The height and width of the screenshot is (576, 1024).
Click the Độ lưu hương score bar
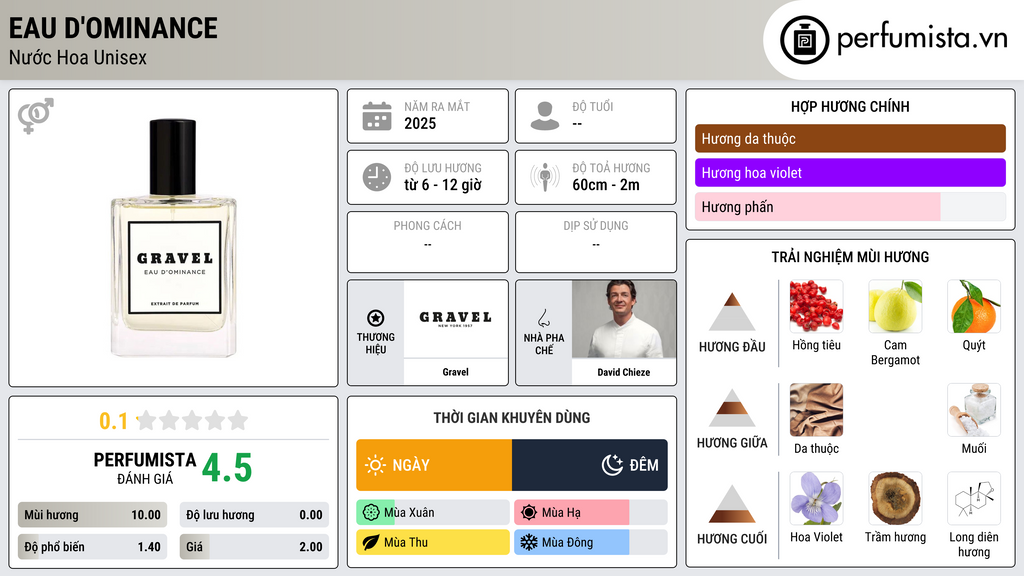pyautogui.click(x=254, y=515)
